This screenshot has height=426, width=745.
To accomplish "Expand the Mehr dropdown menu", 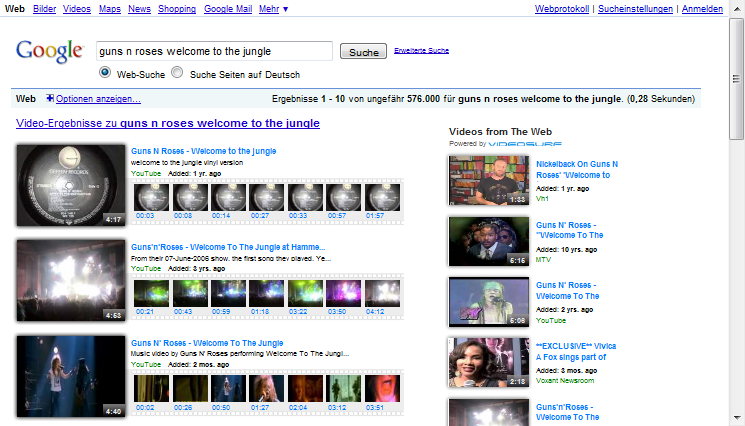I will pyautogui.click(x=273, y=9).
